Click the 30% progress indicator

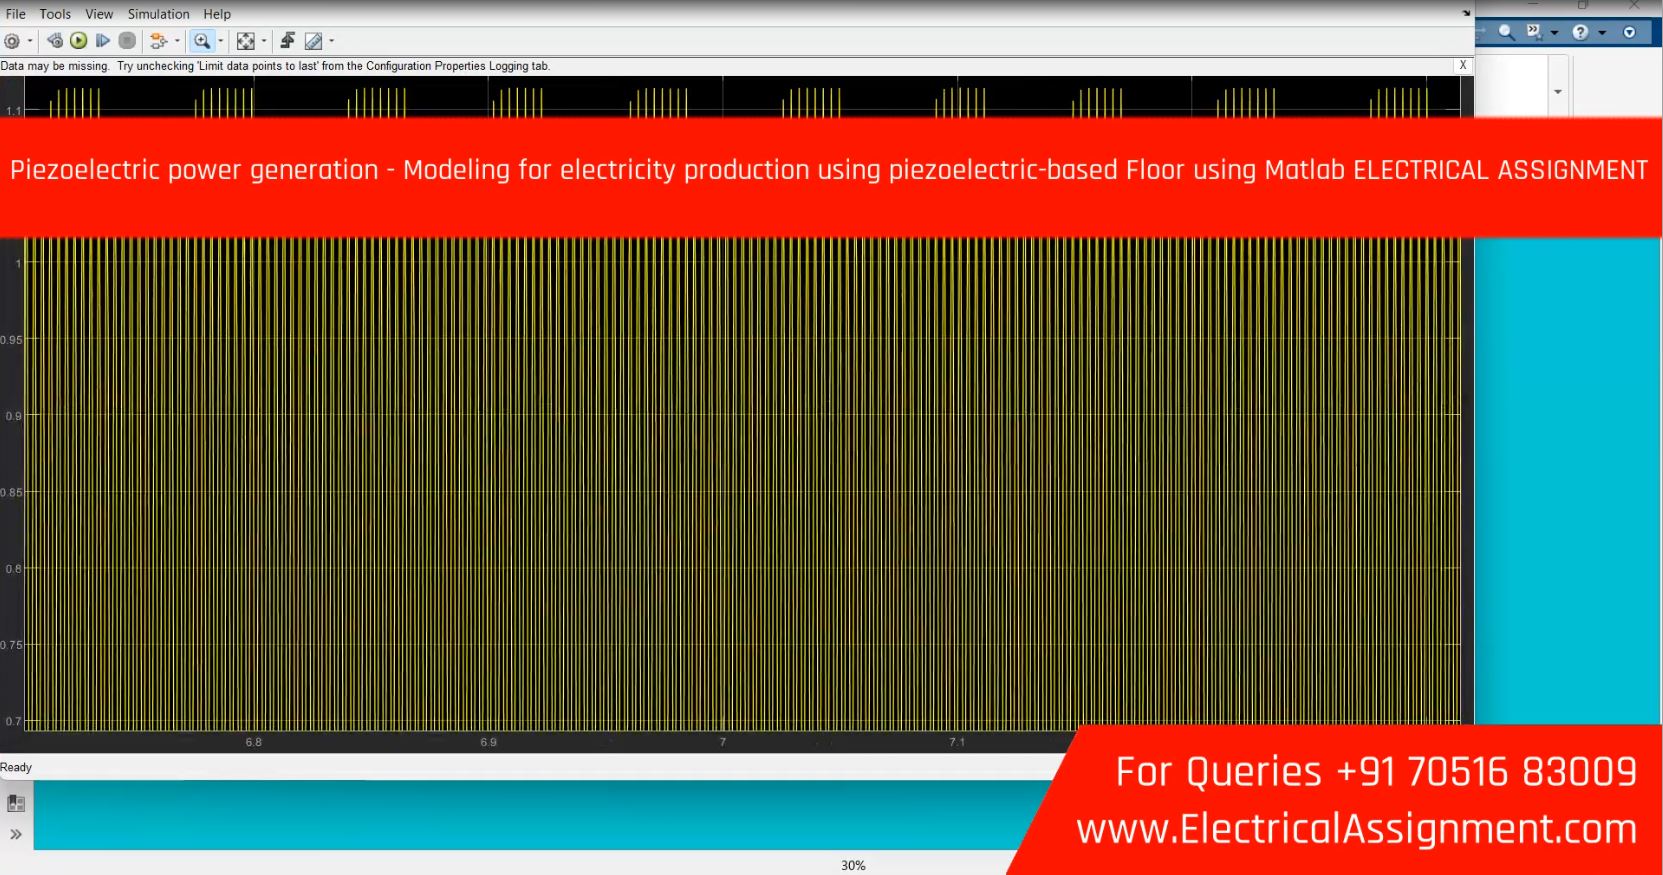pyautogui.click(x=853, y=865)
